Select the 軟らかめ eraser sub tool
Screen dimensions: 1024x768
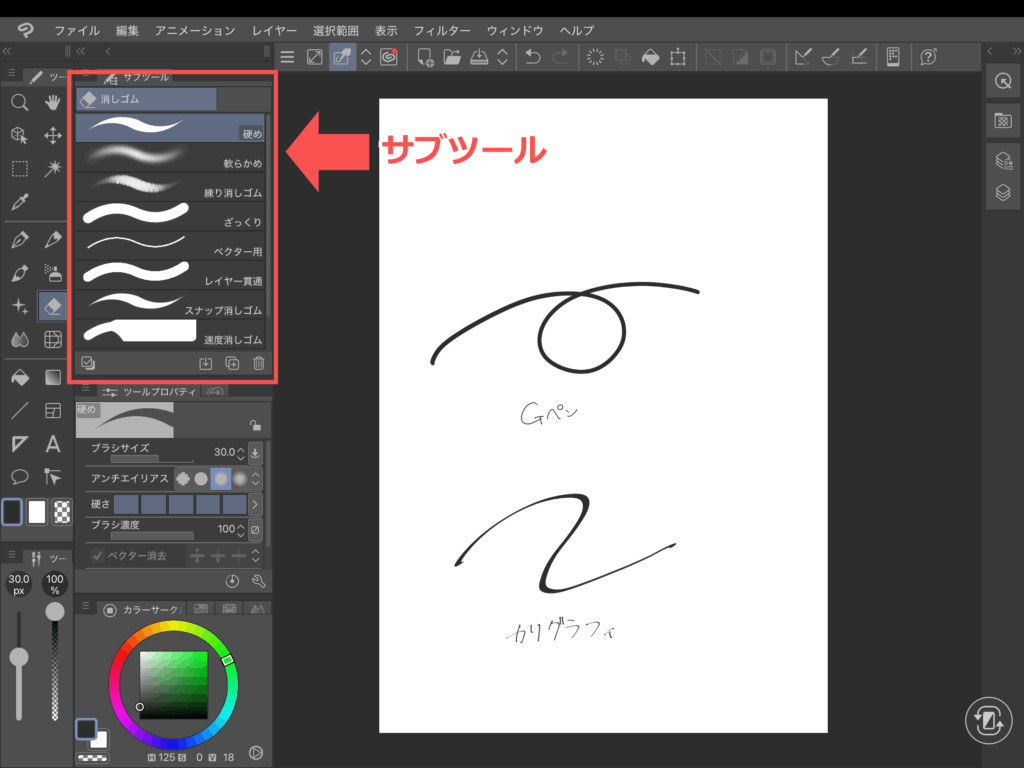pyautogui.click(x=170, y=157)
